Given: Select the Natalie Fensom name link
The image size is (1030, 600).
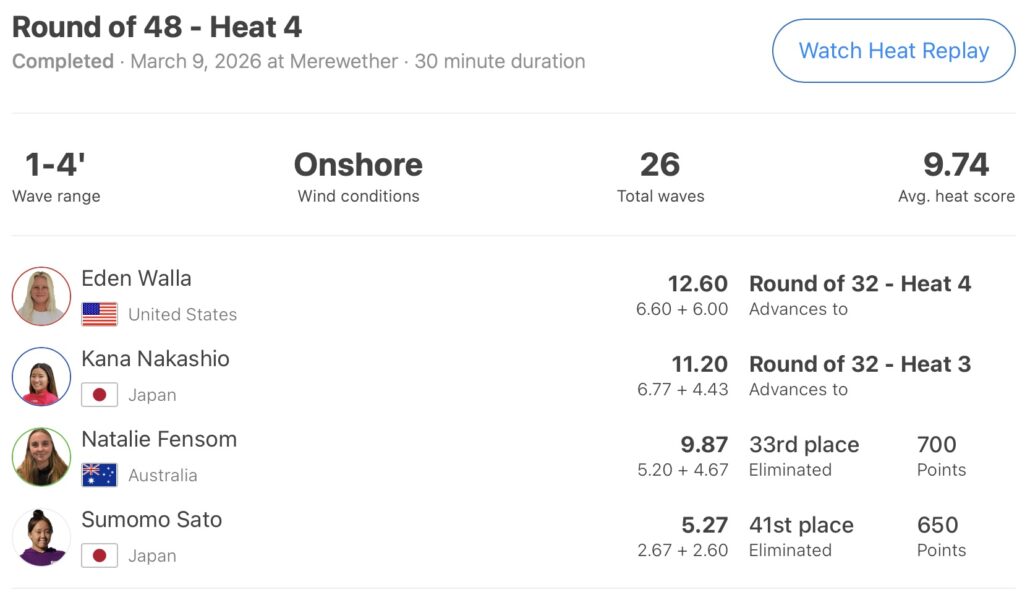Looking at the screenshot, I should pos(159,439).
